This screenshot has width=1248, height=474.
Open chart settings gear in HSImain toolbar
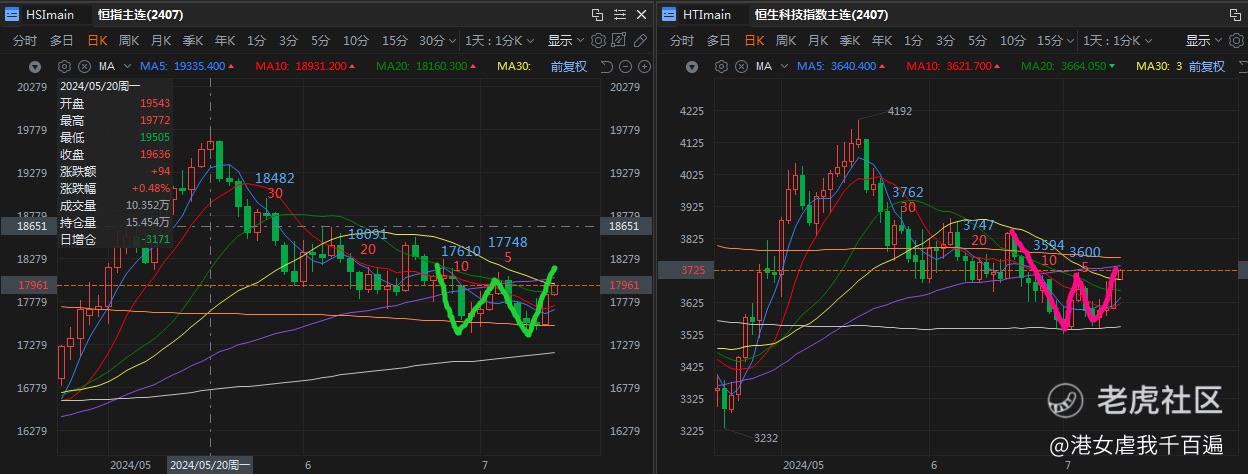[598, 41]
